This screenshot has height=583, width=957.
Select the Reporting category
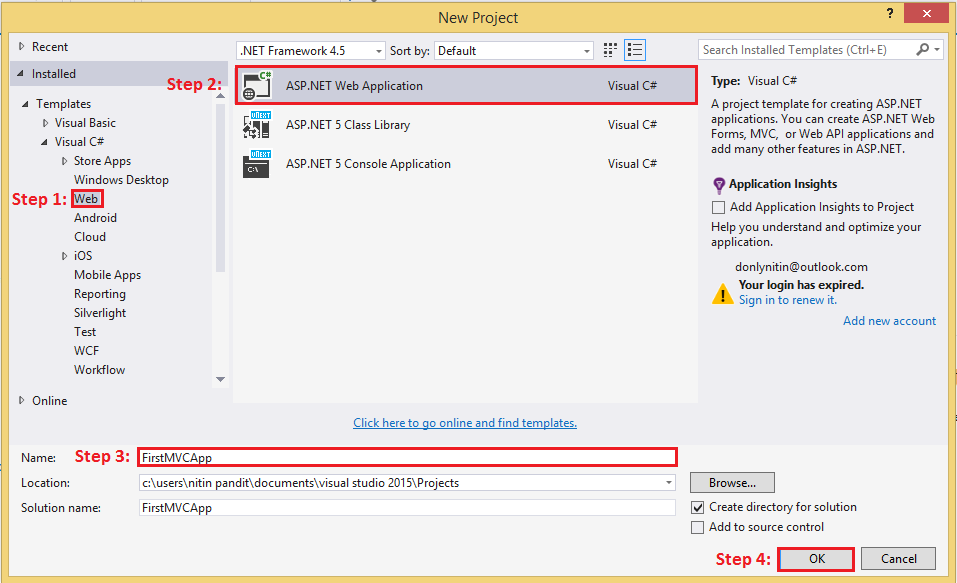[x=99, y=294]
